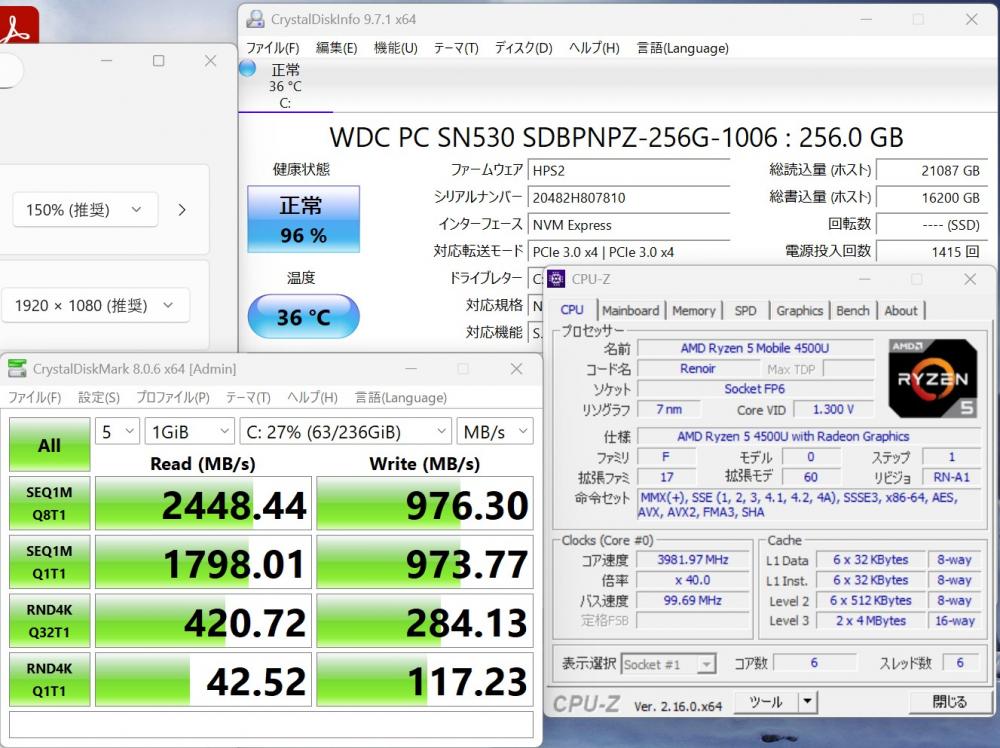1000x748 pixels.
Task: Click the CPU name AMD Ryzen 5 Mobile 4500U
Action: [755, 348]
